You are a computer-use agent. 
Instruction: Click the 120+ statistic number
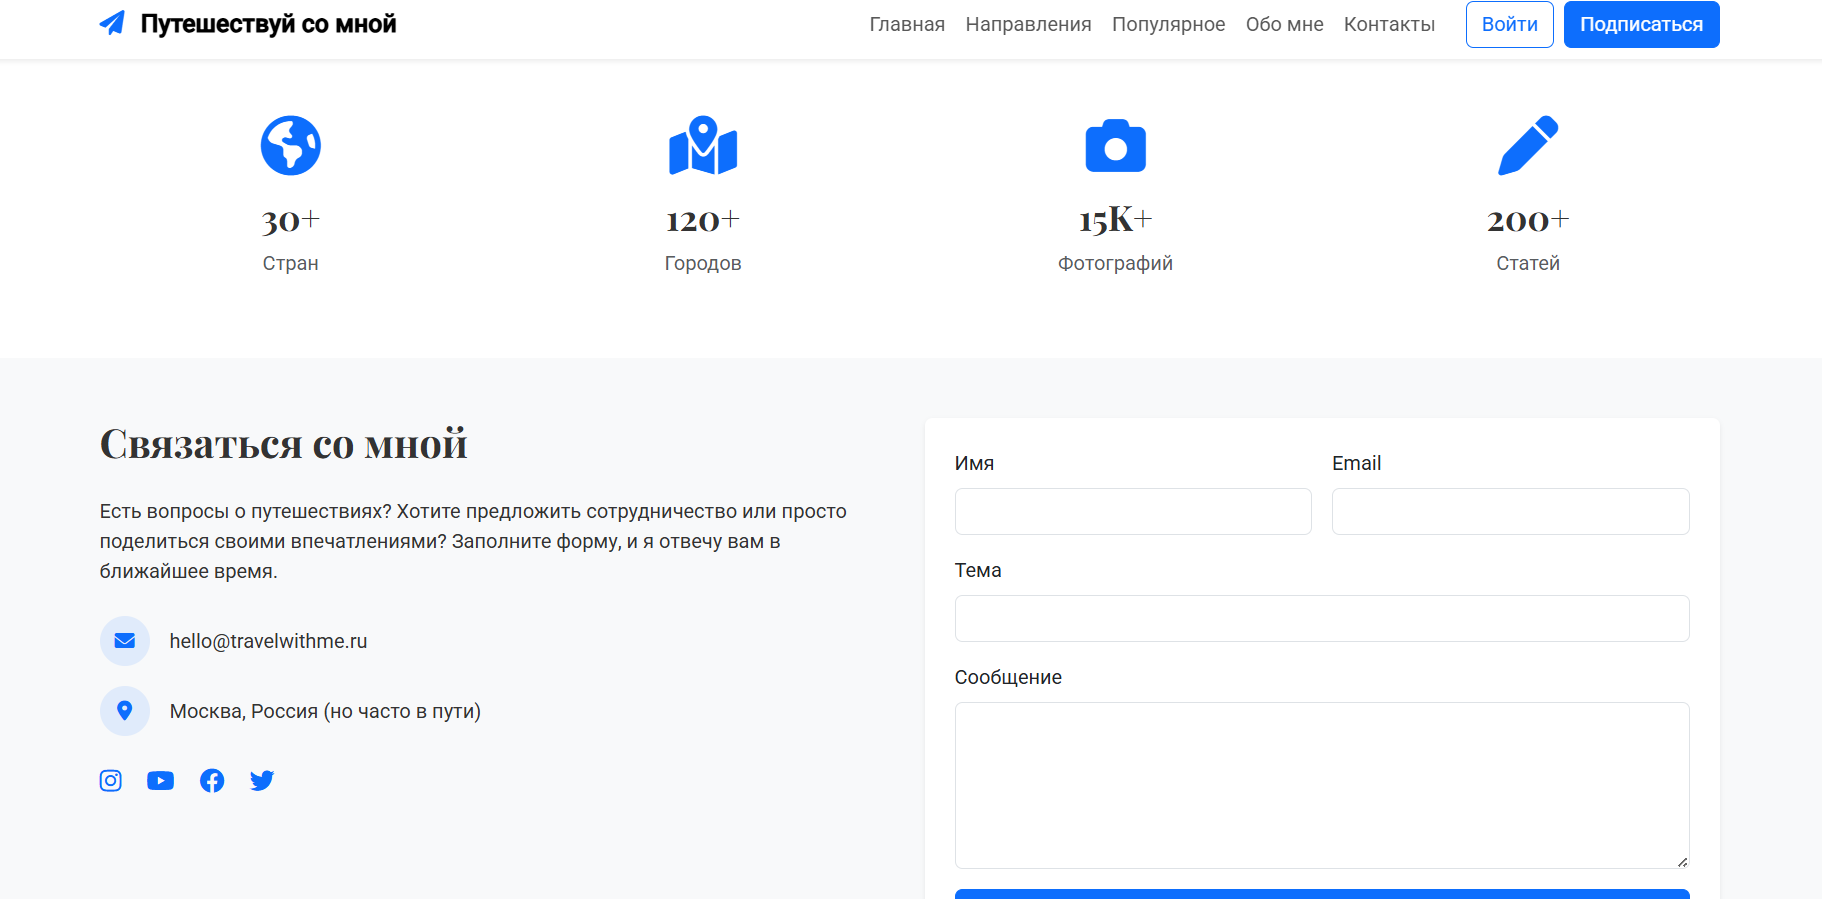(703, 220)
